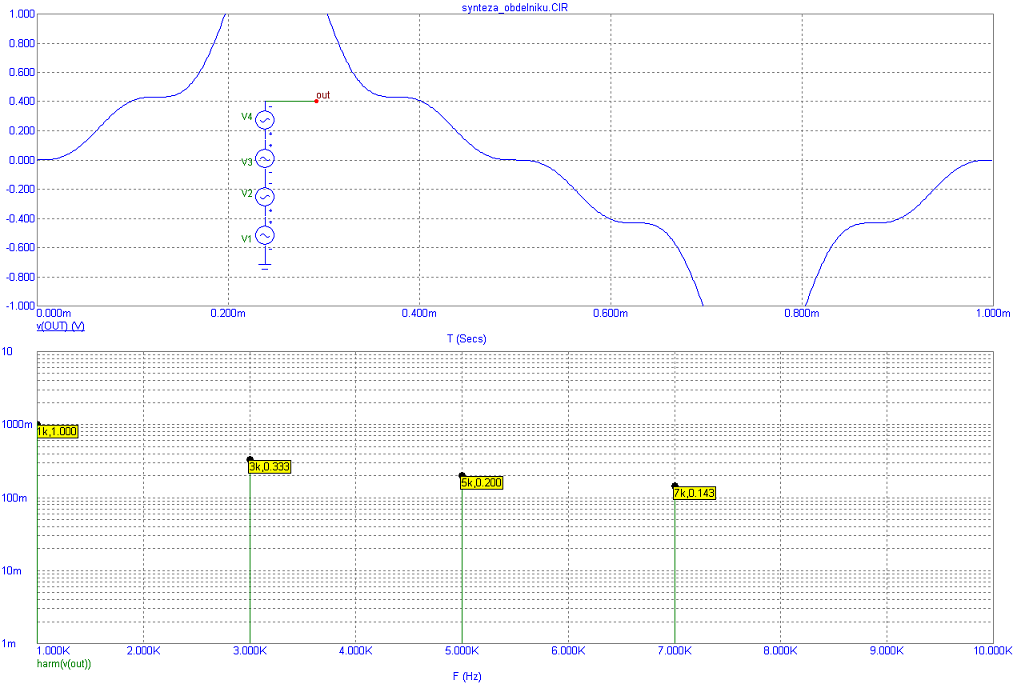1021x688 pixels.
Task: Click the V3 sine source symbol
Action: click(x=264, y=159)
